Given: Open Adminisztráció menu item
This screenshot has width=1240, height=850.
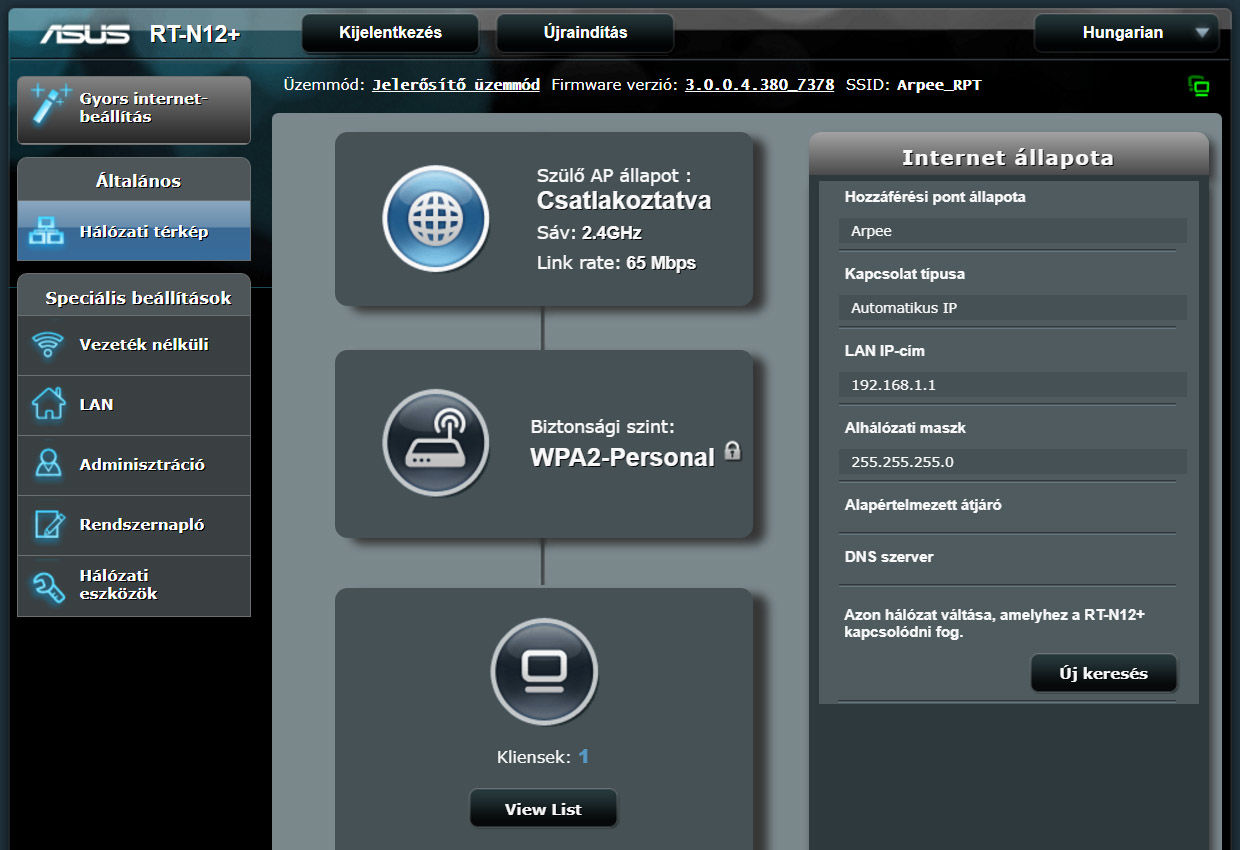Looking at the screenshot, I should (x=134, y=465).
